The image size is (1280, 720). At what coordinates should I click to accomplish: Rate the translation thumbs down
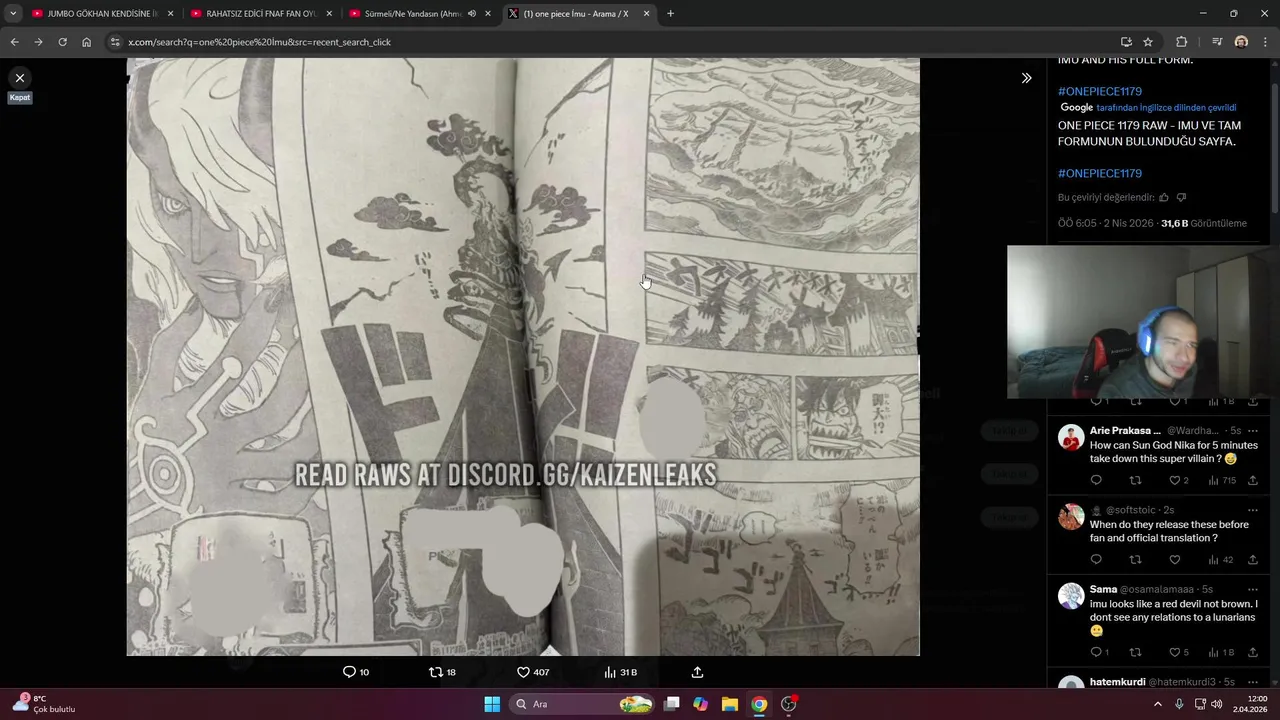point(1181,197)
